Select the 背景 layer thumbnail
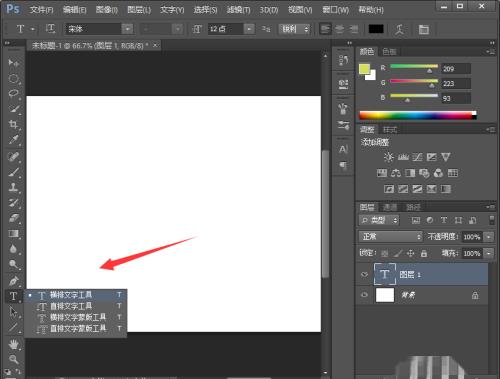Viewport: 500px width, 379px height. coord(385,295)
